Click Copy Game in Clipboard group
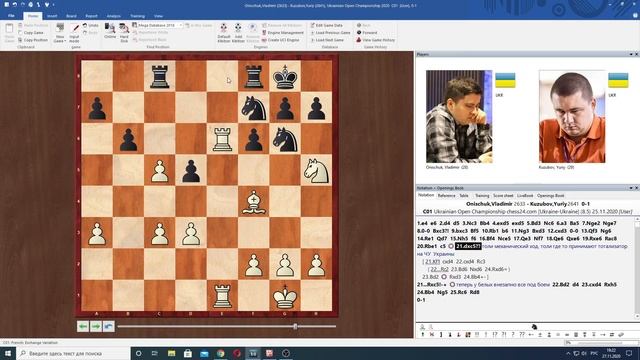Image resolution: width=640 pixels, height=360 pixels. tap(31, 33)
